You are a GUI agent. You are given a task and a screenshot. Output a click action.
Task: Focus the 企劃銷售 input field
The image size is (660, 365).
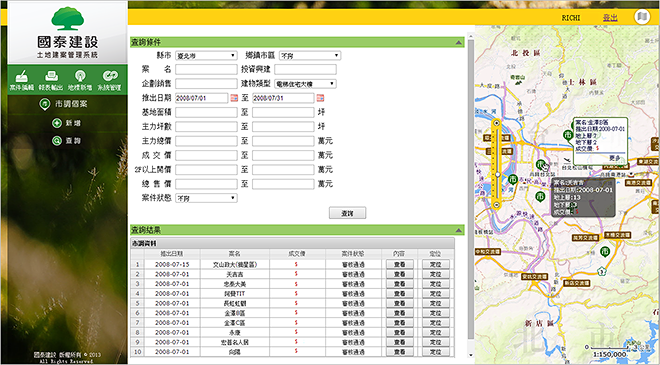(206, 84)
